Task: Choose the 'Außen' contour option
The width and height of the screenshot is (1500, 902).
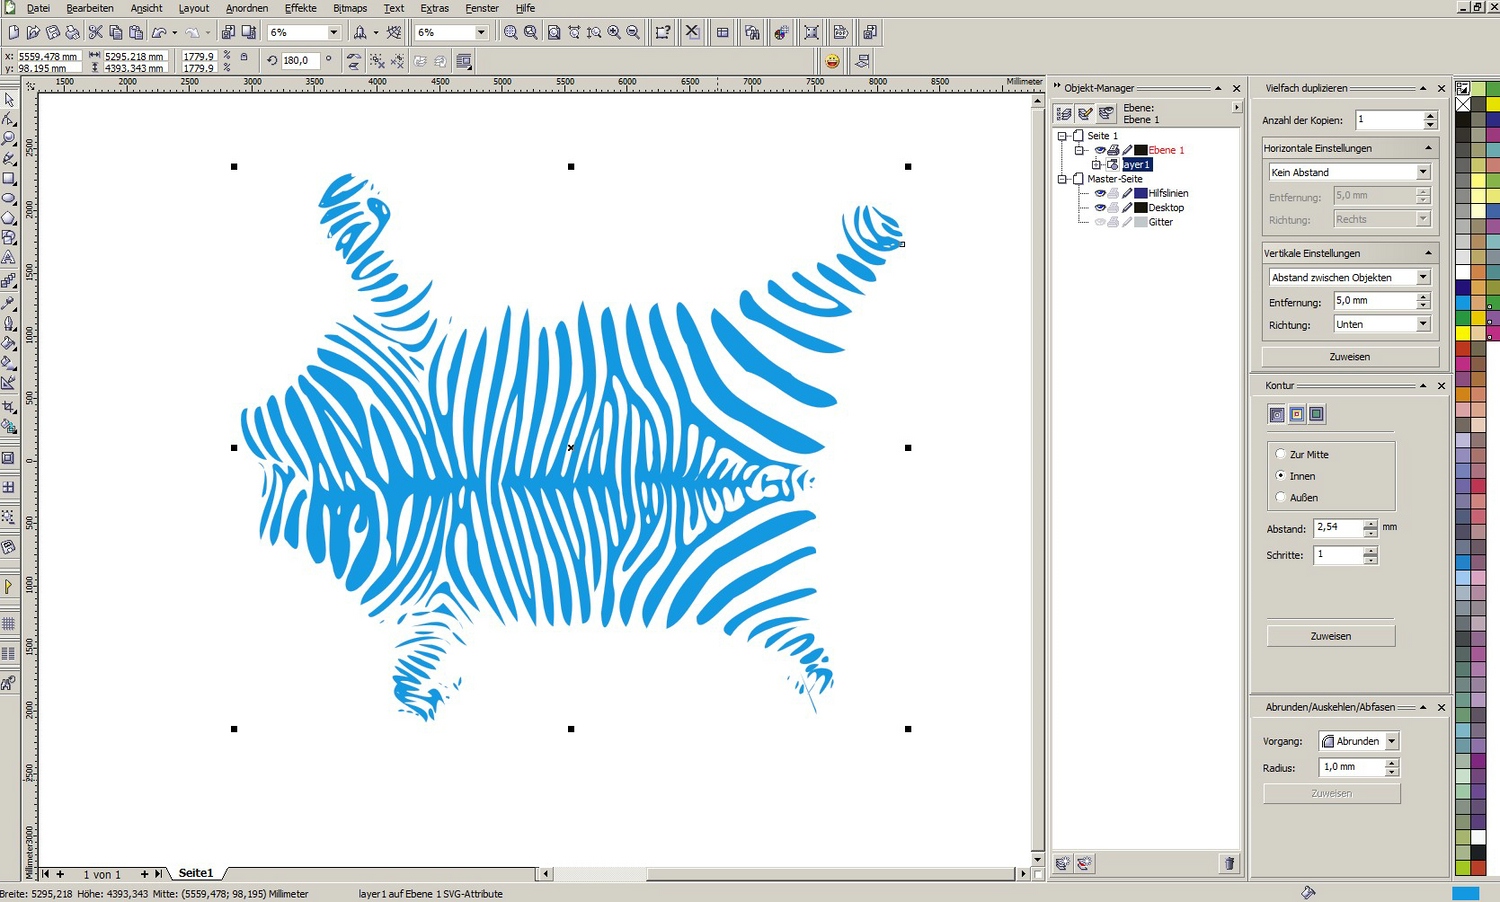Action: pos(1281,497)
